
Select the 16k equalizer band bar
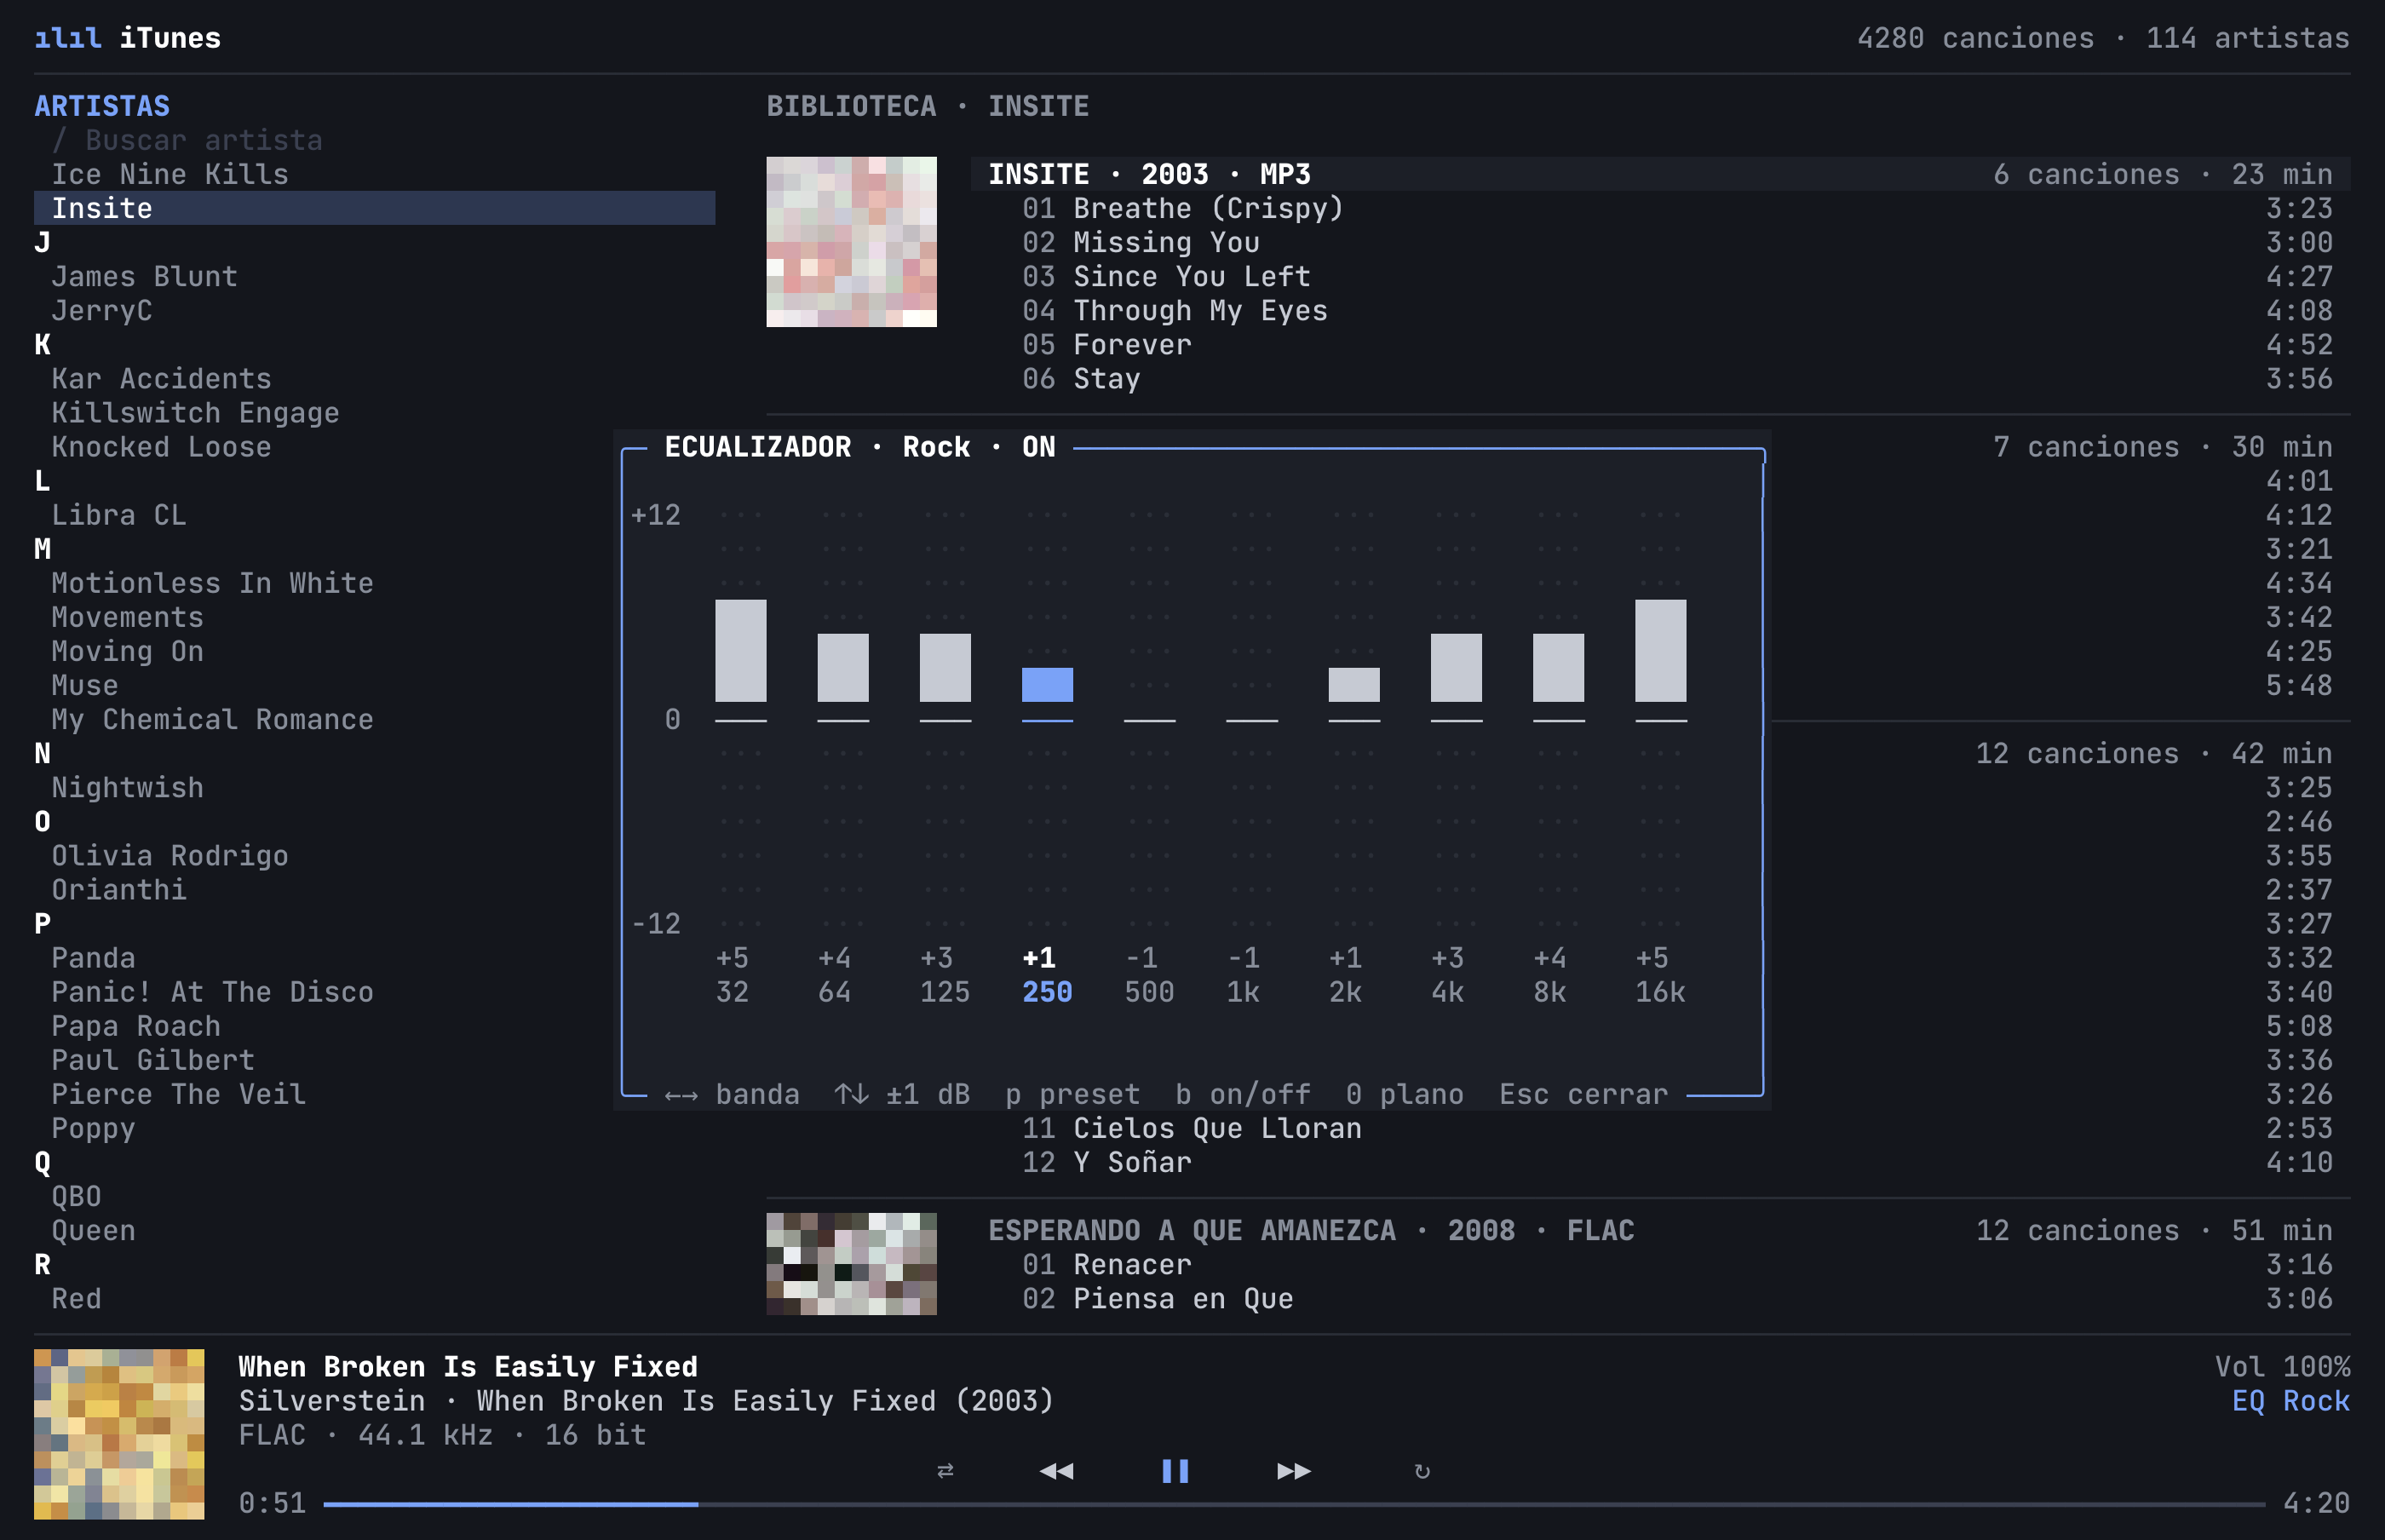1660,651
